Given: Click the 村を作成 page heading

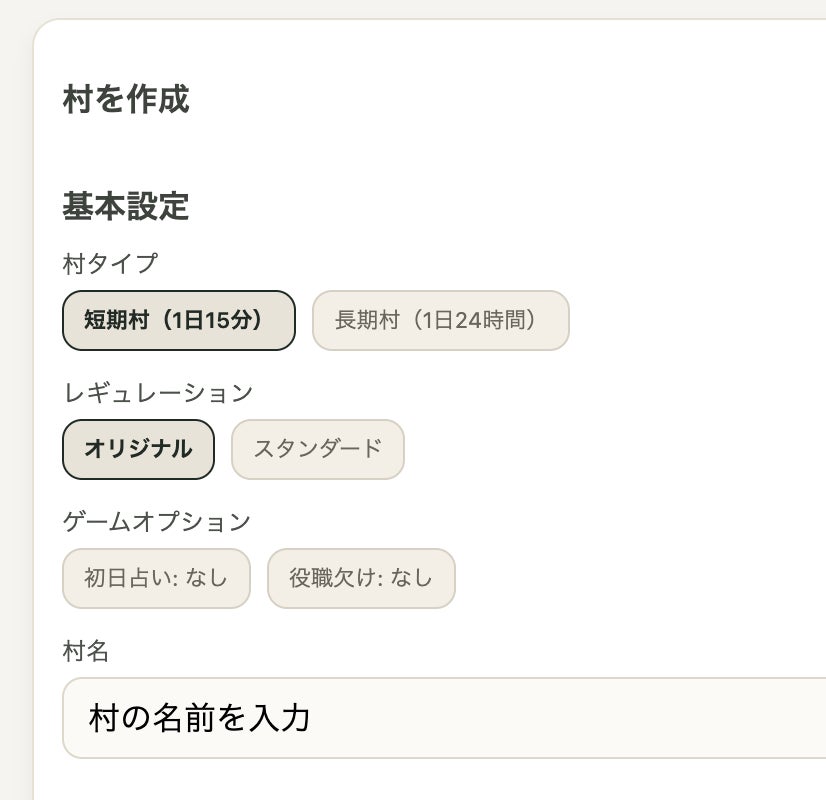Looking at the screenshot, I should [125, 99].
